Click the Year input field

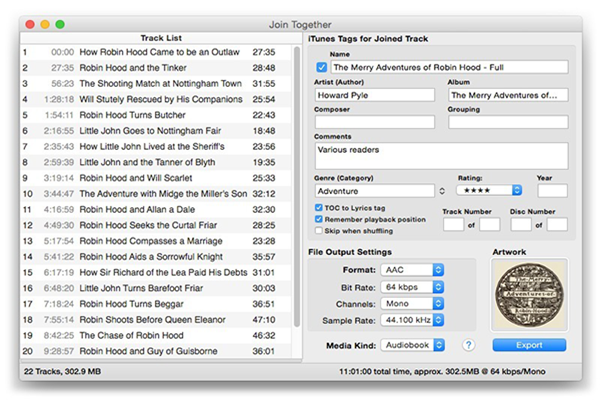tap(552, 190)
